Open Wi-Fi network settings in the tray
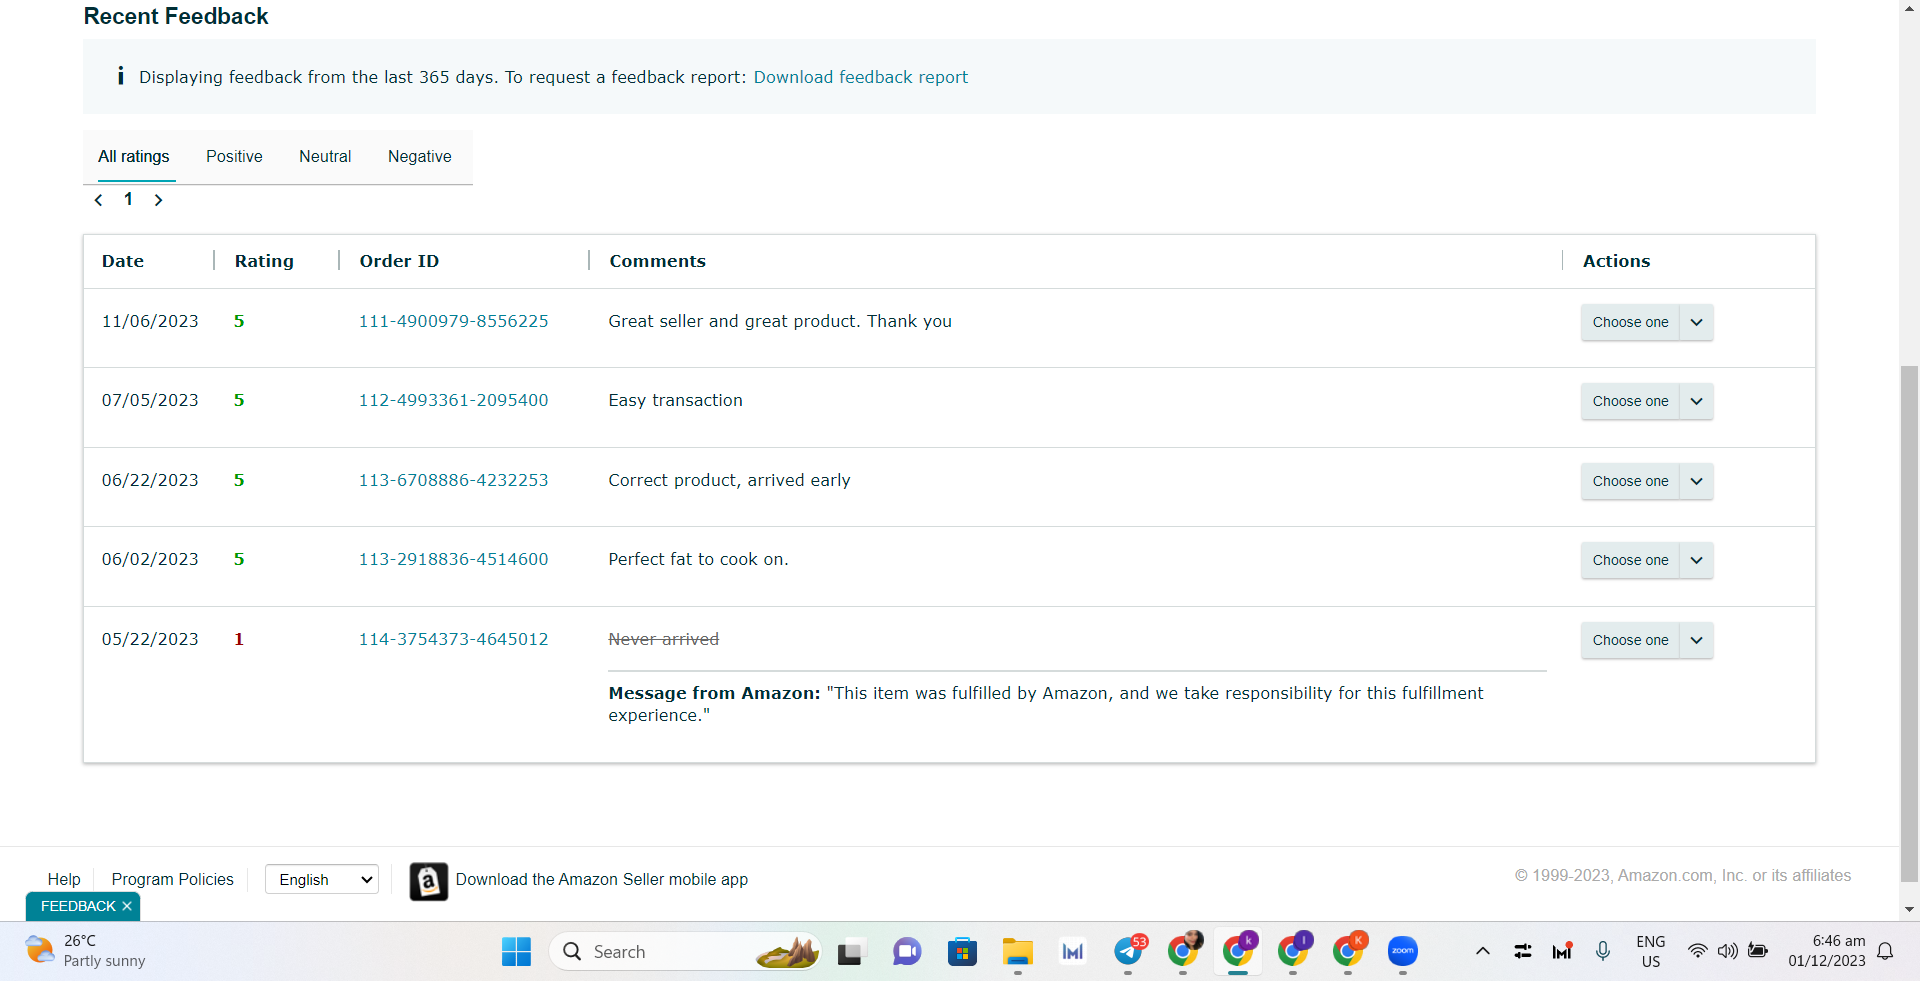Image resolution: width=1920 pixels, height=981 pixels. 1697,951
